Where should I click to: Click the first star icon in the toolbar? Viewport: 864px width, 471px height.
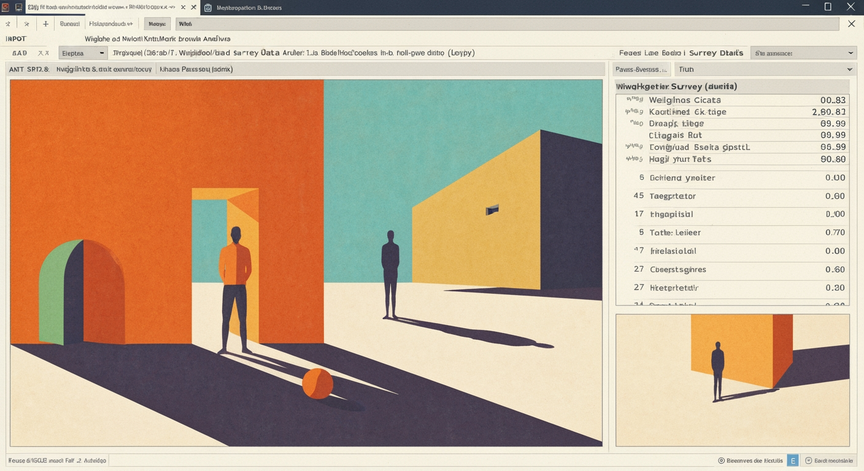[8, 24]
